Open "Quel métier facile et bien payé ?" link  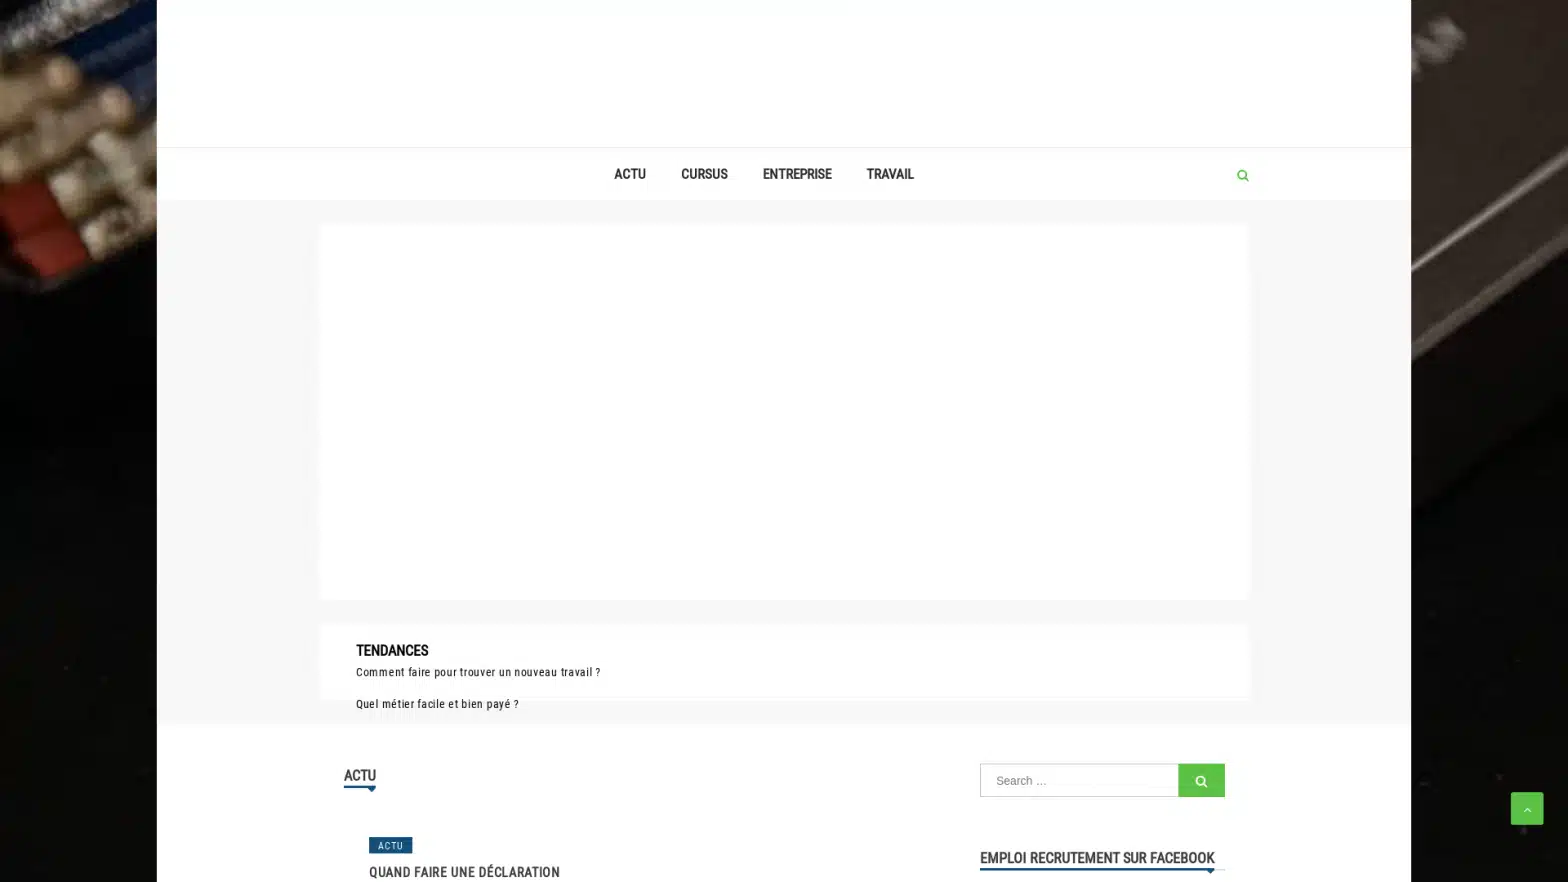click(x=437, y=704)
